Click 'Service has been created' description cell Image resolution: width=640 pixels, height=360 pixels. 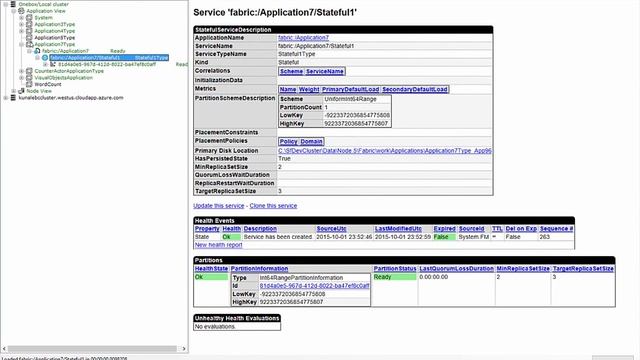pos(278,237)
